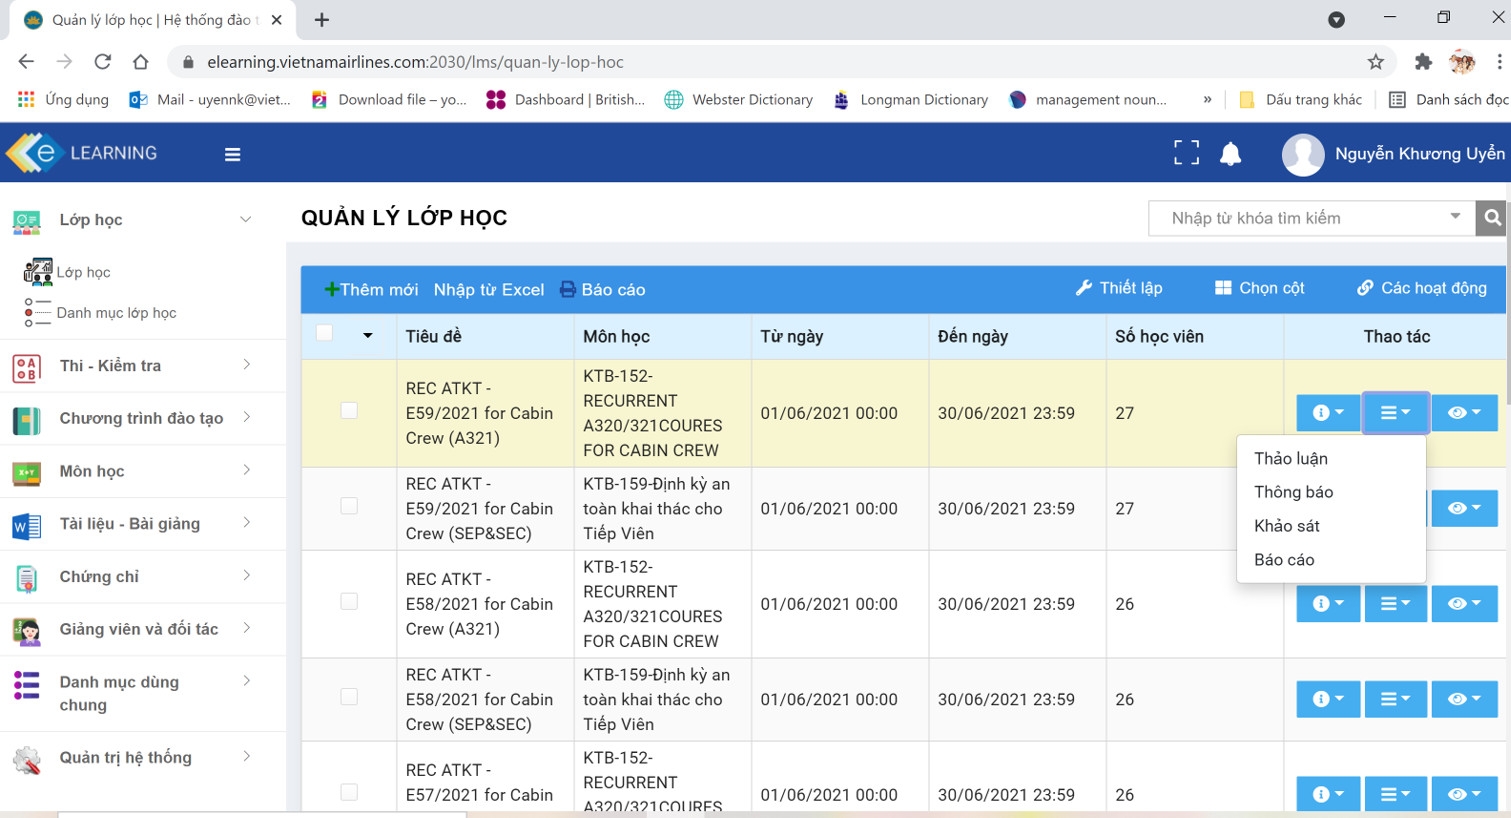1511x818 pixels.
Task: Open Các hoạt động activity link
Action: click(1421, 288)
